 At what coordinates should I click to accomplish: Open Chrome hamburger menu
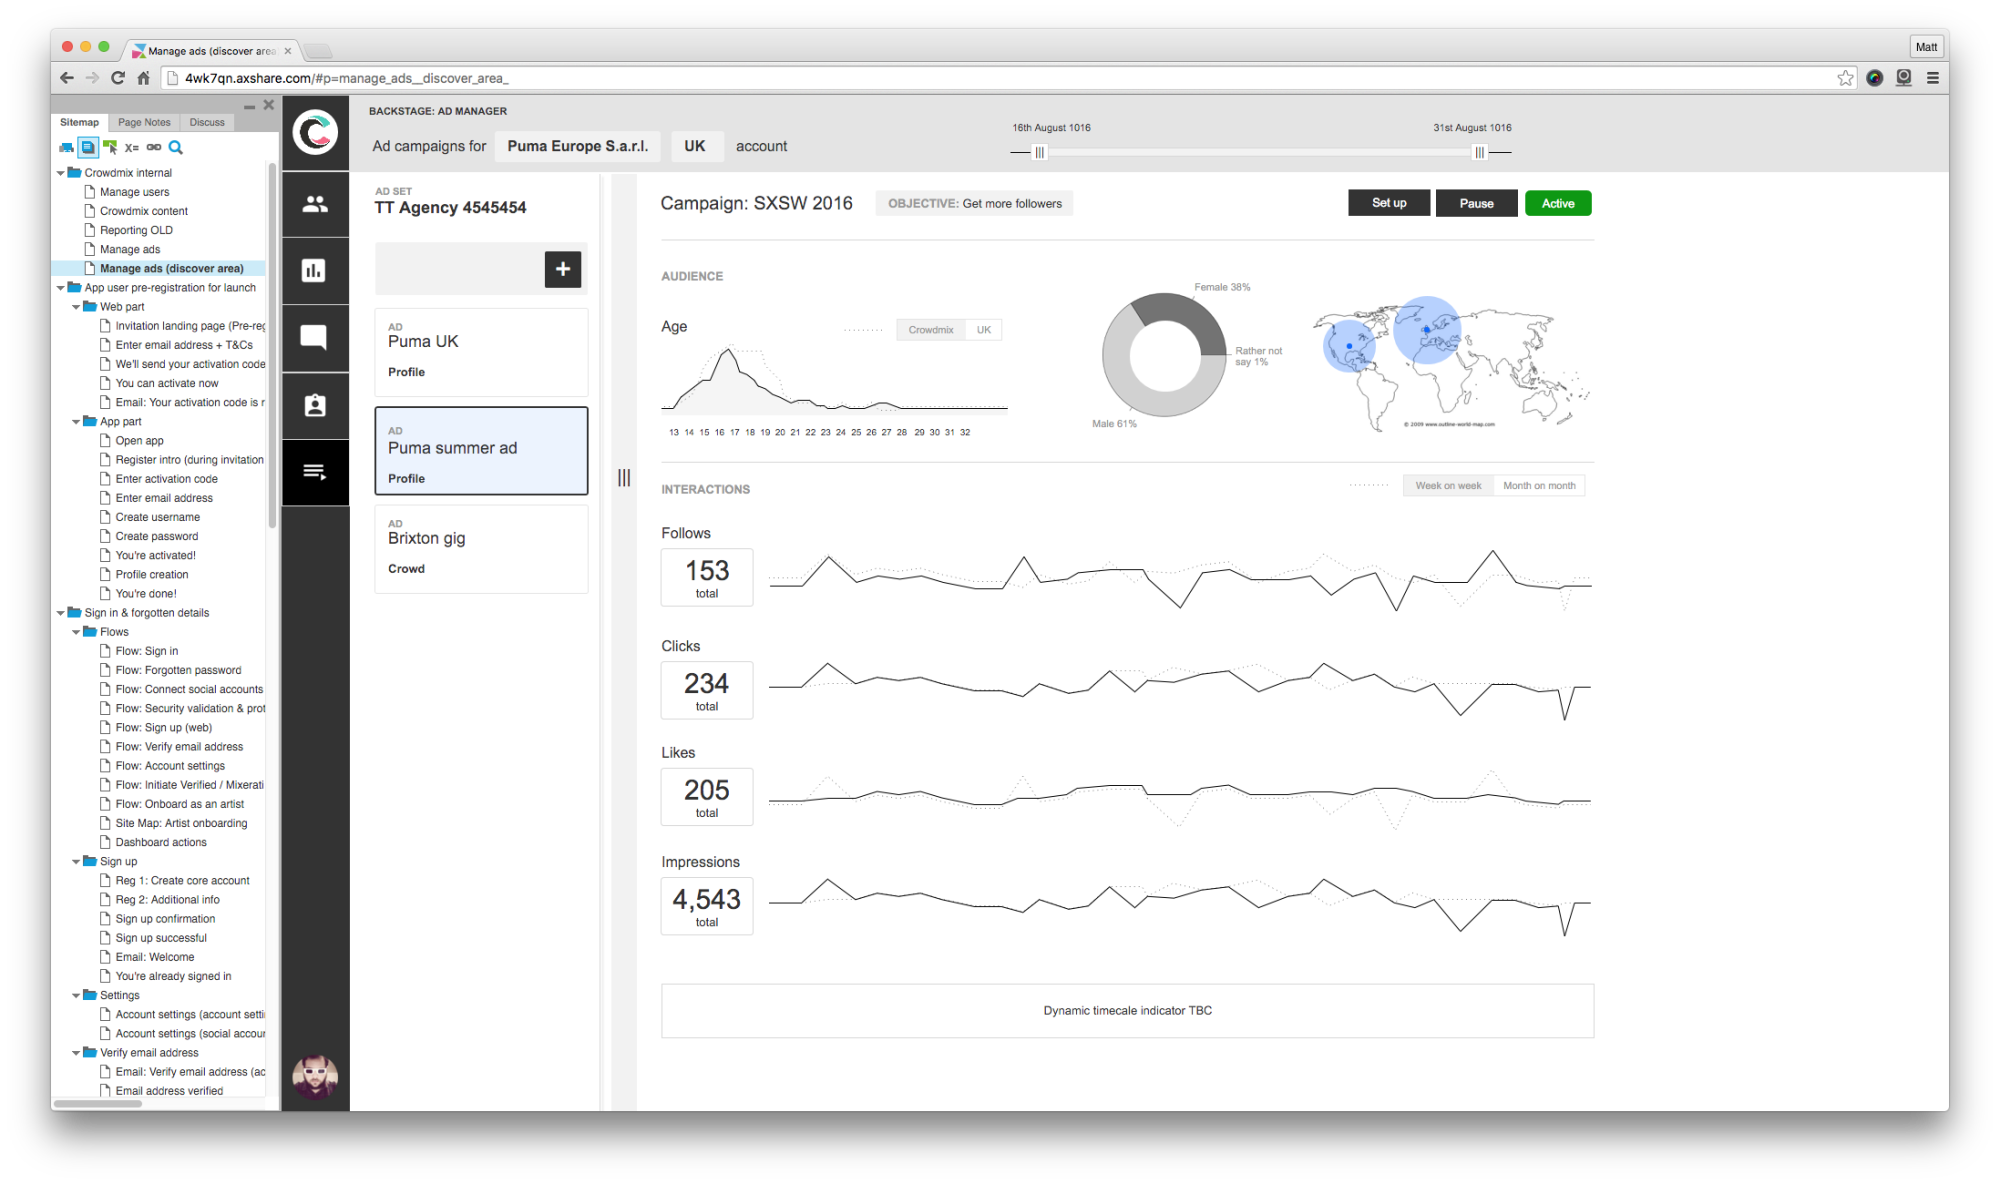pos(1933,78)
